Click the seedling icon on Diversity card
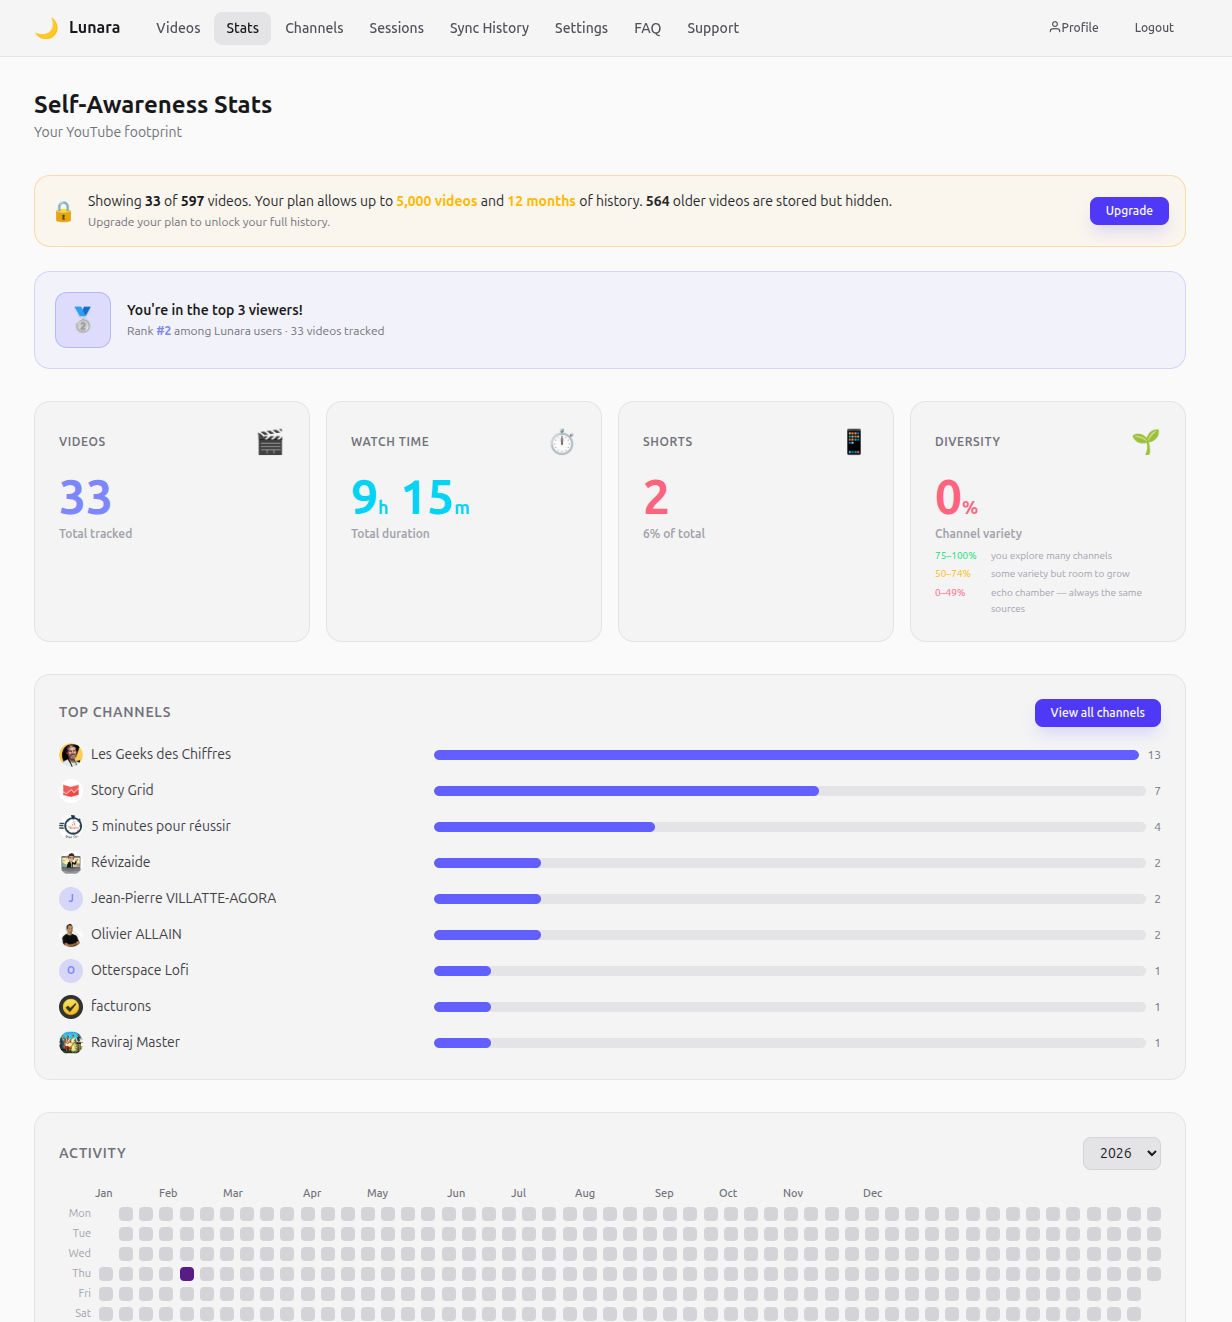Image resolution: width=1232 pixels, height=1322 pixels. [1146, 442]
